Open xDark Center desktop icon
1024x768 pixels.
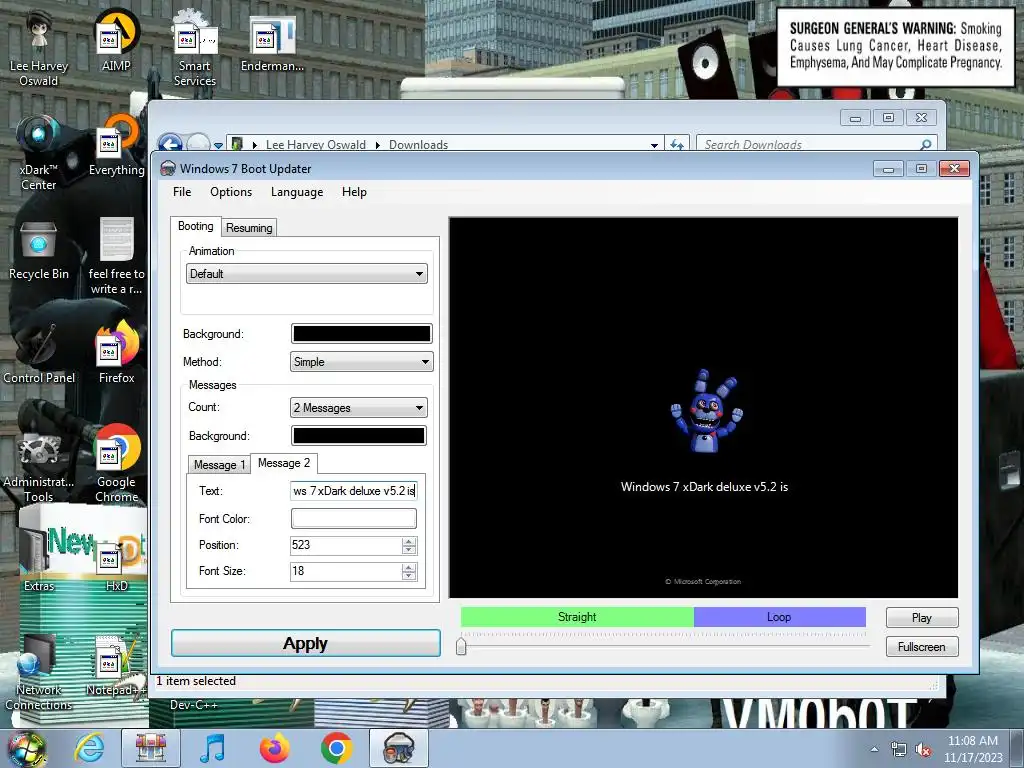[x=39, y=153]
